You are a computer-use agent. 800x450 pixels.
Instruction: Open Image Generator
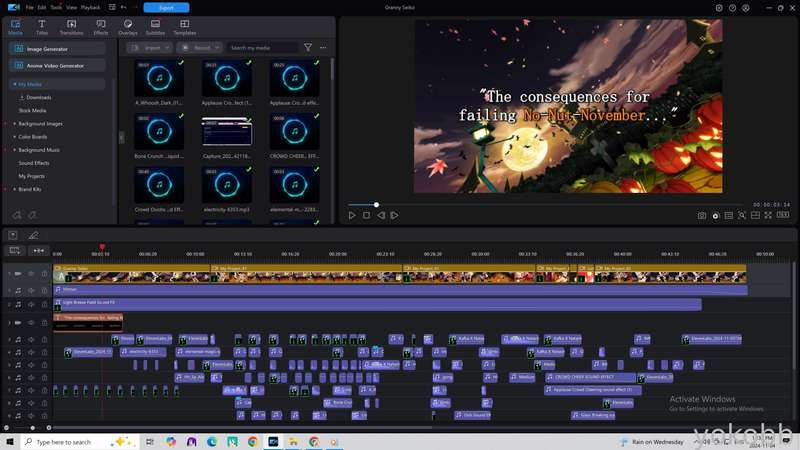tap(57, 49)
